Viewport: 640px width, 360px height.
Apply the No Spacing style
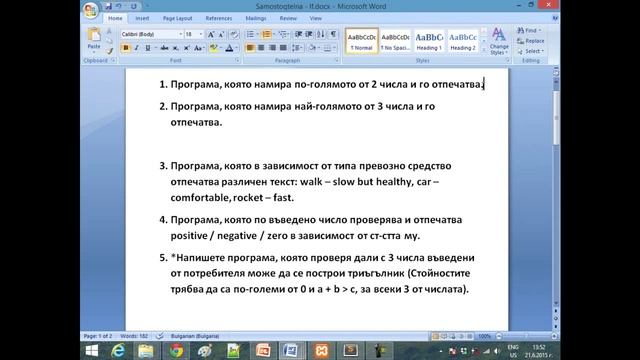point(395,41)
